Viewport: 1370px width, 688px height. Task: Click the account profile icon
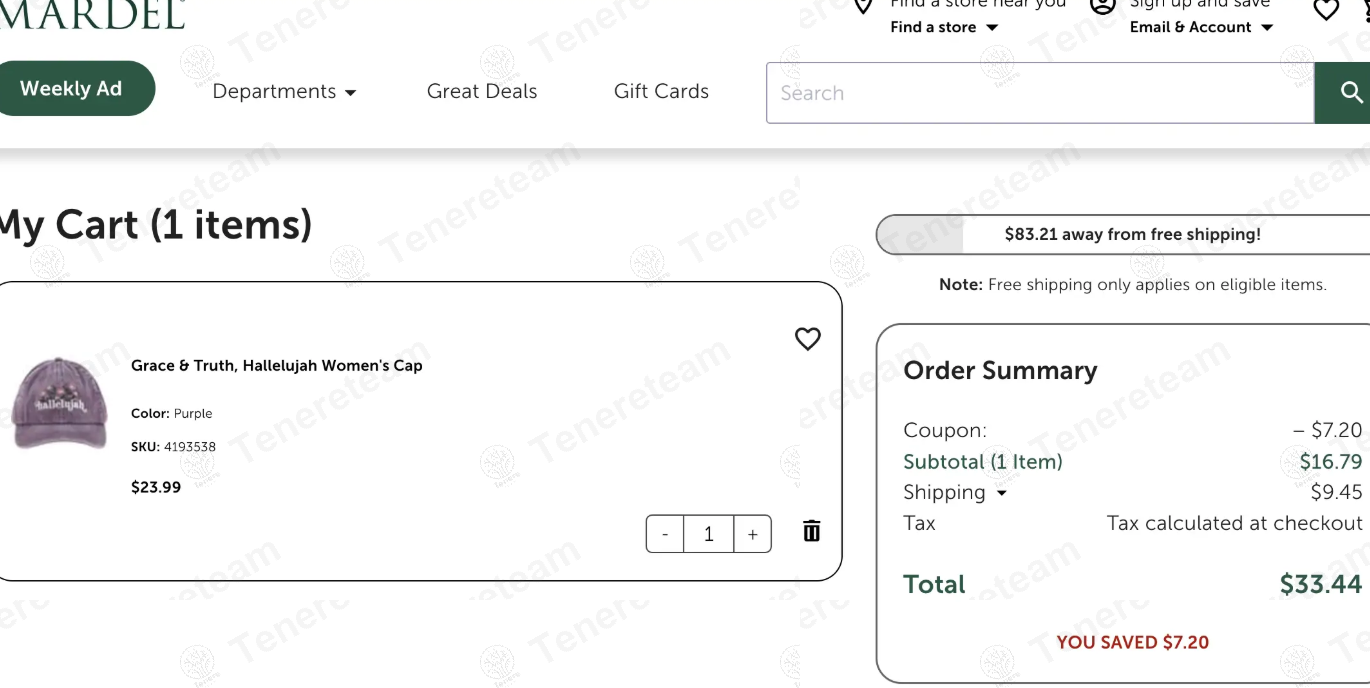(x=1103, y=7)
